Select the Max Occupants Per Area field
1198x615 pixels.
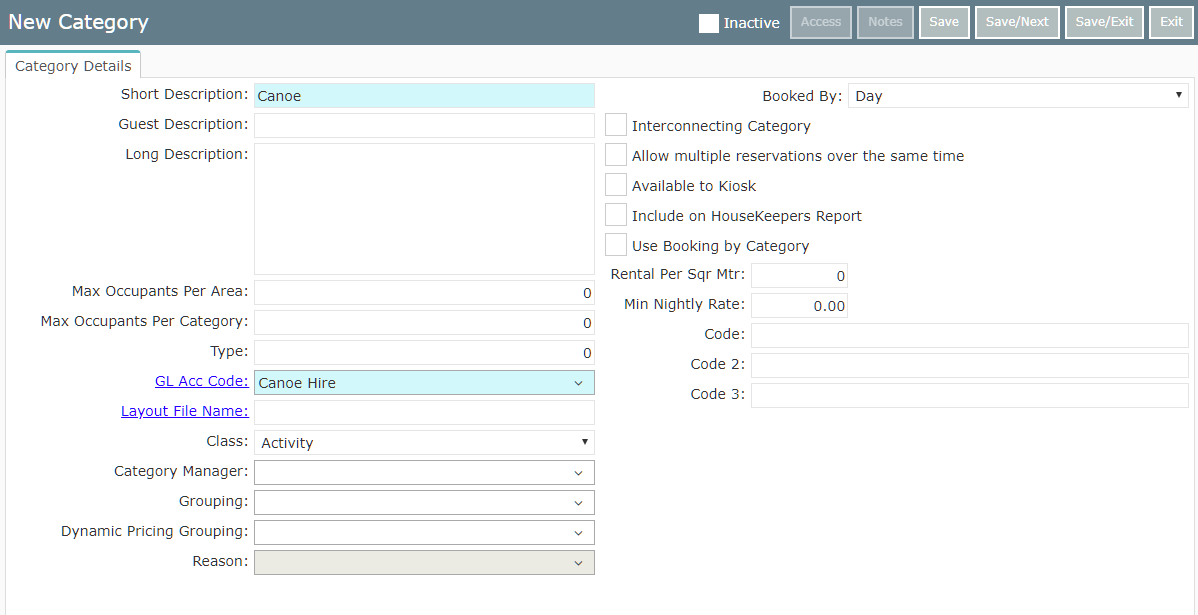424,293
